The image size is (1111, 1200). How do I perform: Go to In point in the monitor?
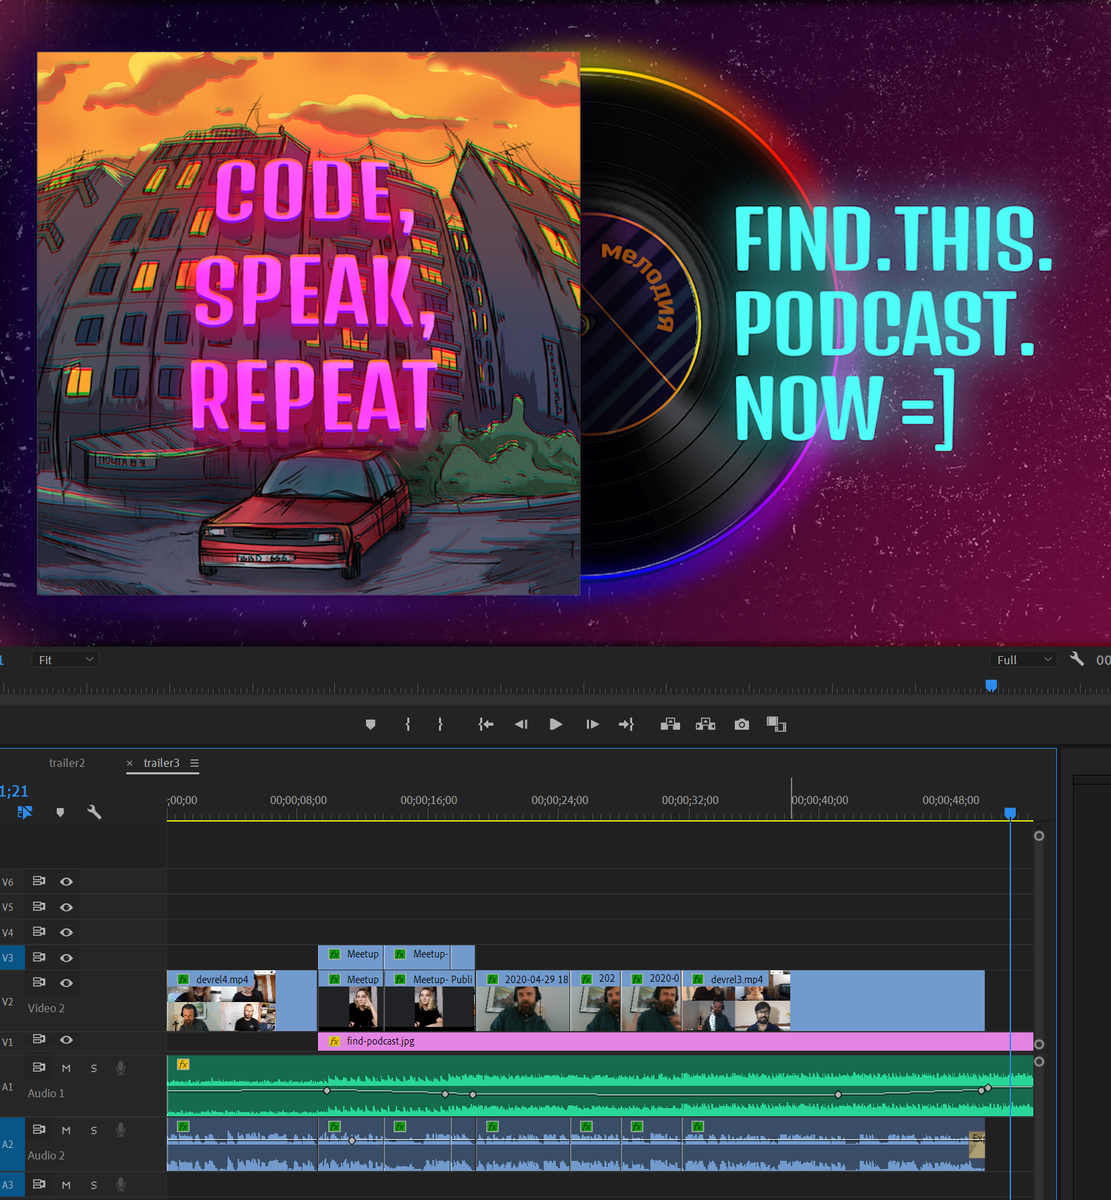tap(486, 724)
